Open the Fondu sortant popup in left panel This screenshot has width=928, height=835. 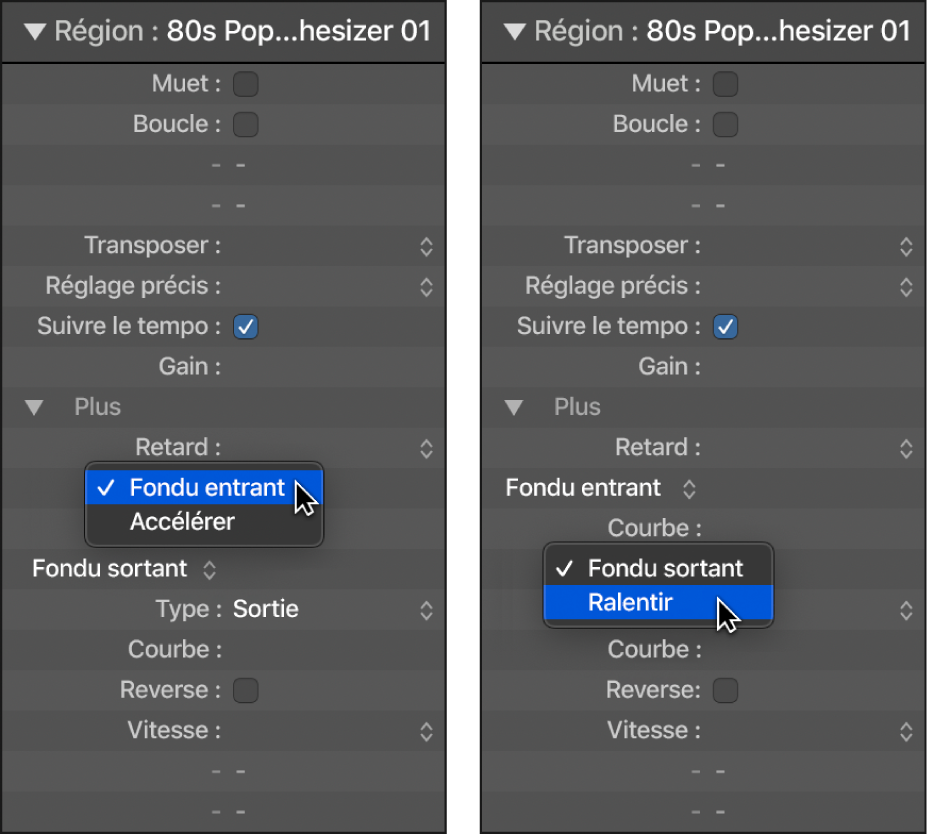124,569
